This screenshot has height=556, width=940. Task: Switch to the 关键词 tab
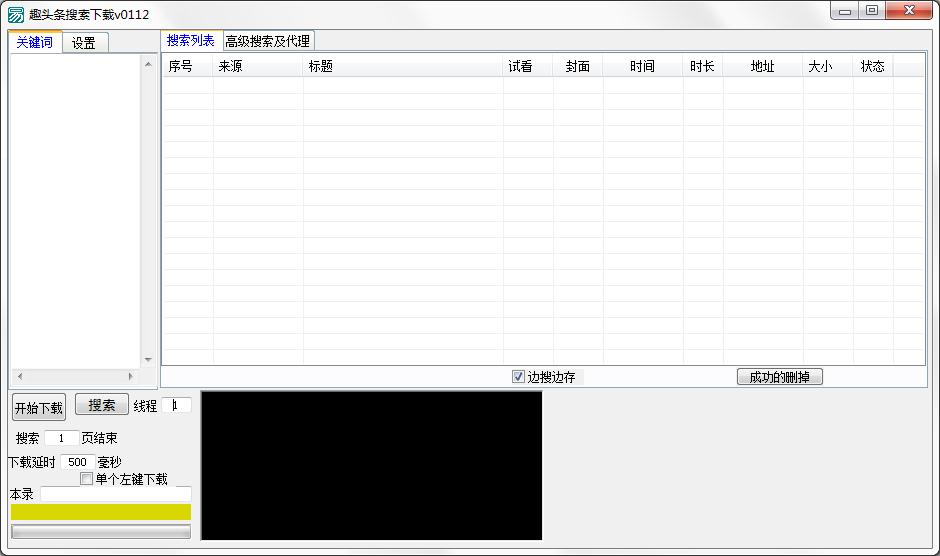click(x=35, y=42)
